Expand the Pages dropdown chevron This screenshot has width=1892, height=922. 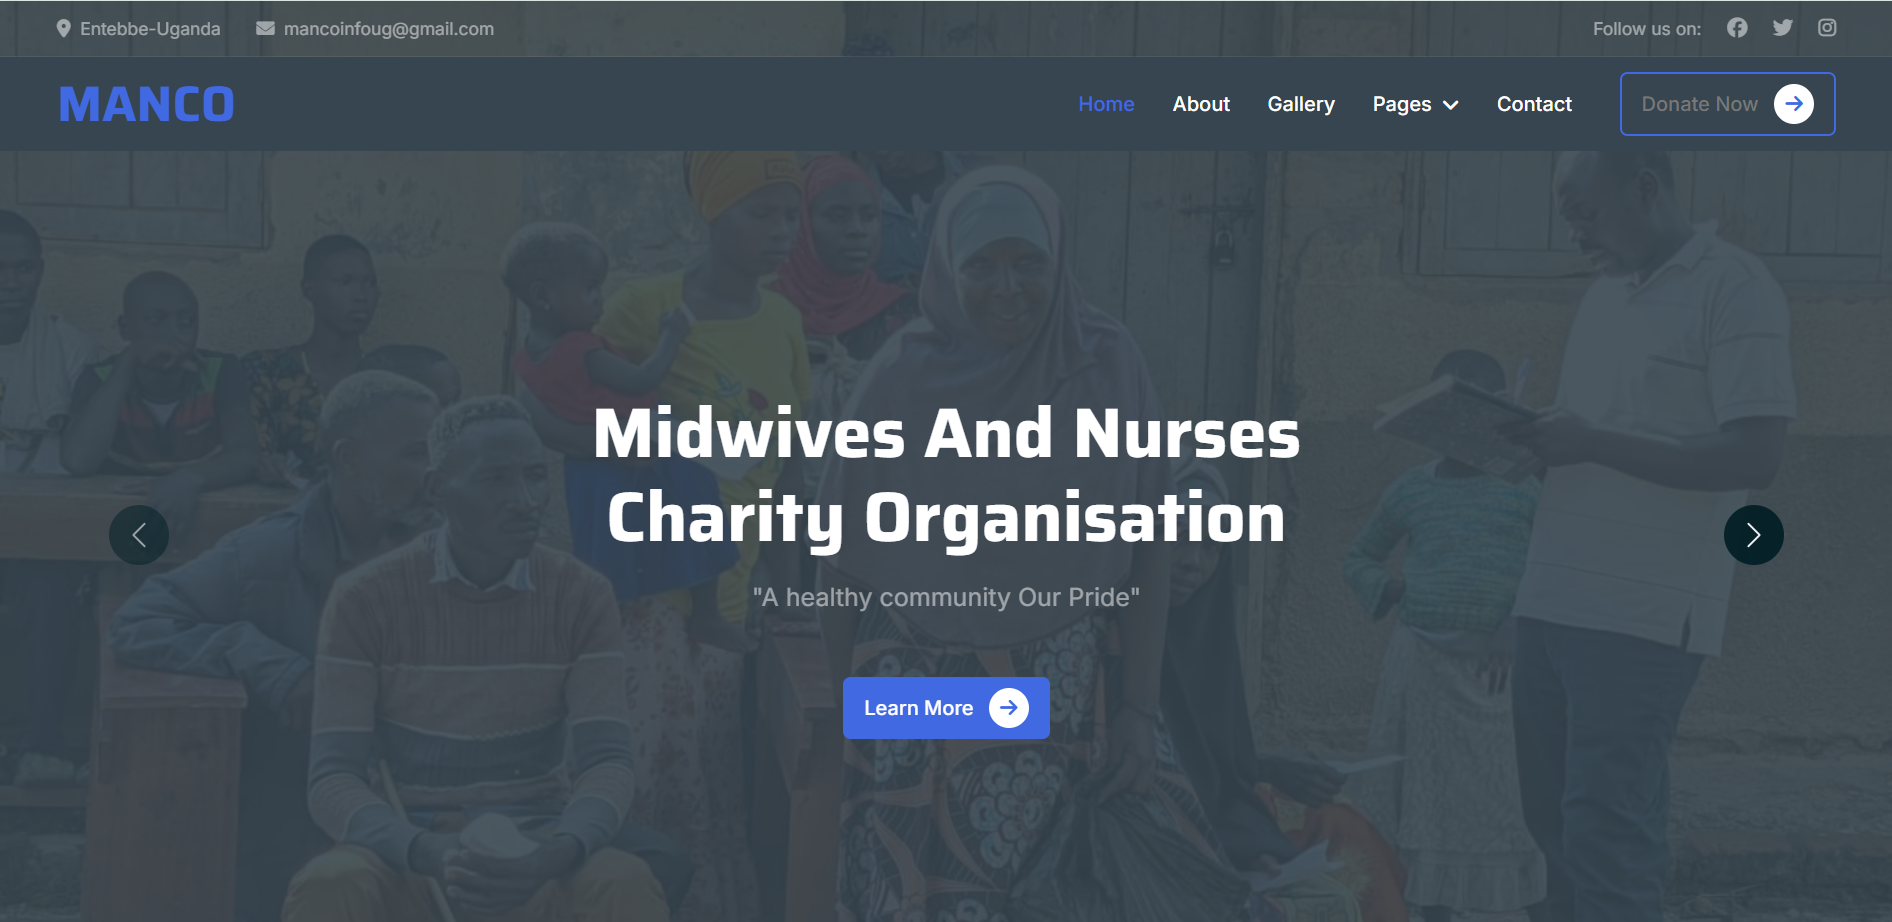coord(1451,105)
